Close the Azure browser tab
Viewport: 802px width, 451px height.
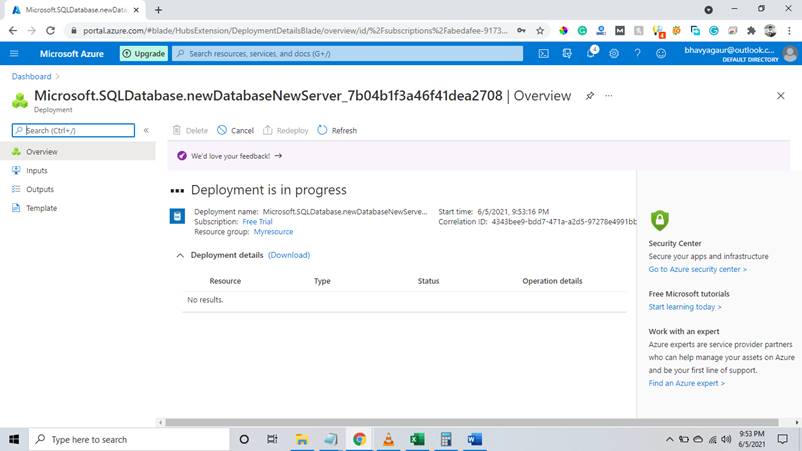(136, 10)
